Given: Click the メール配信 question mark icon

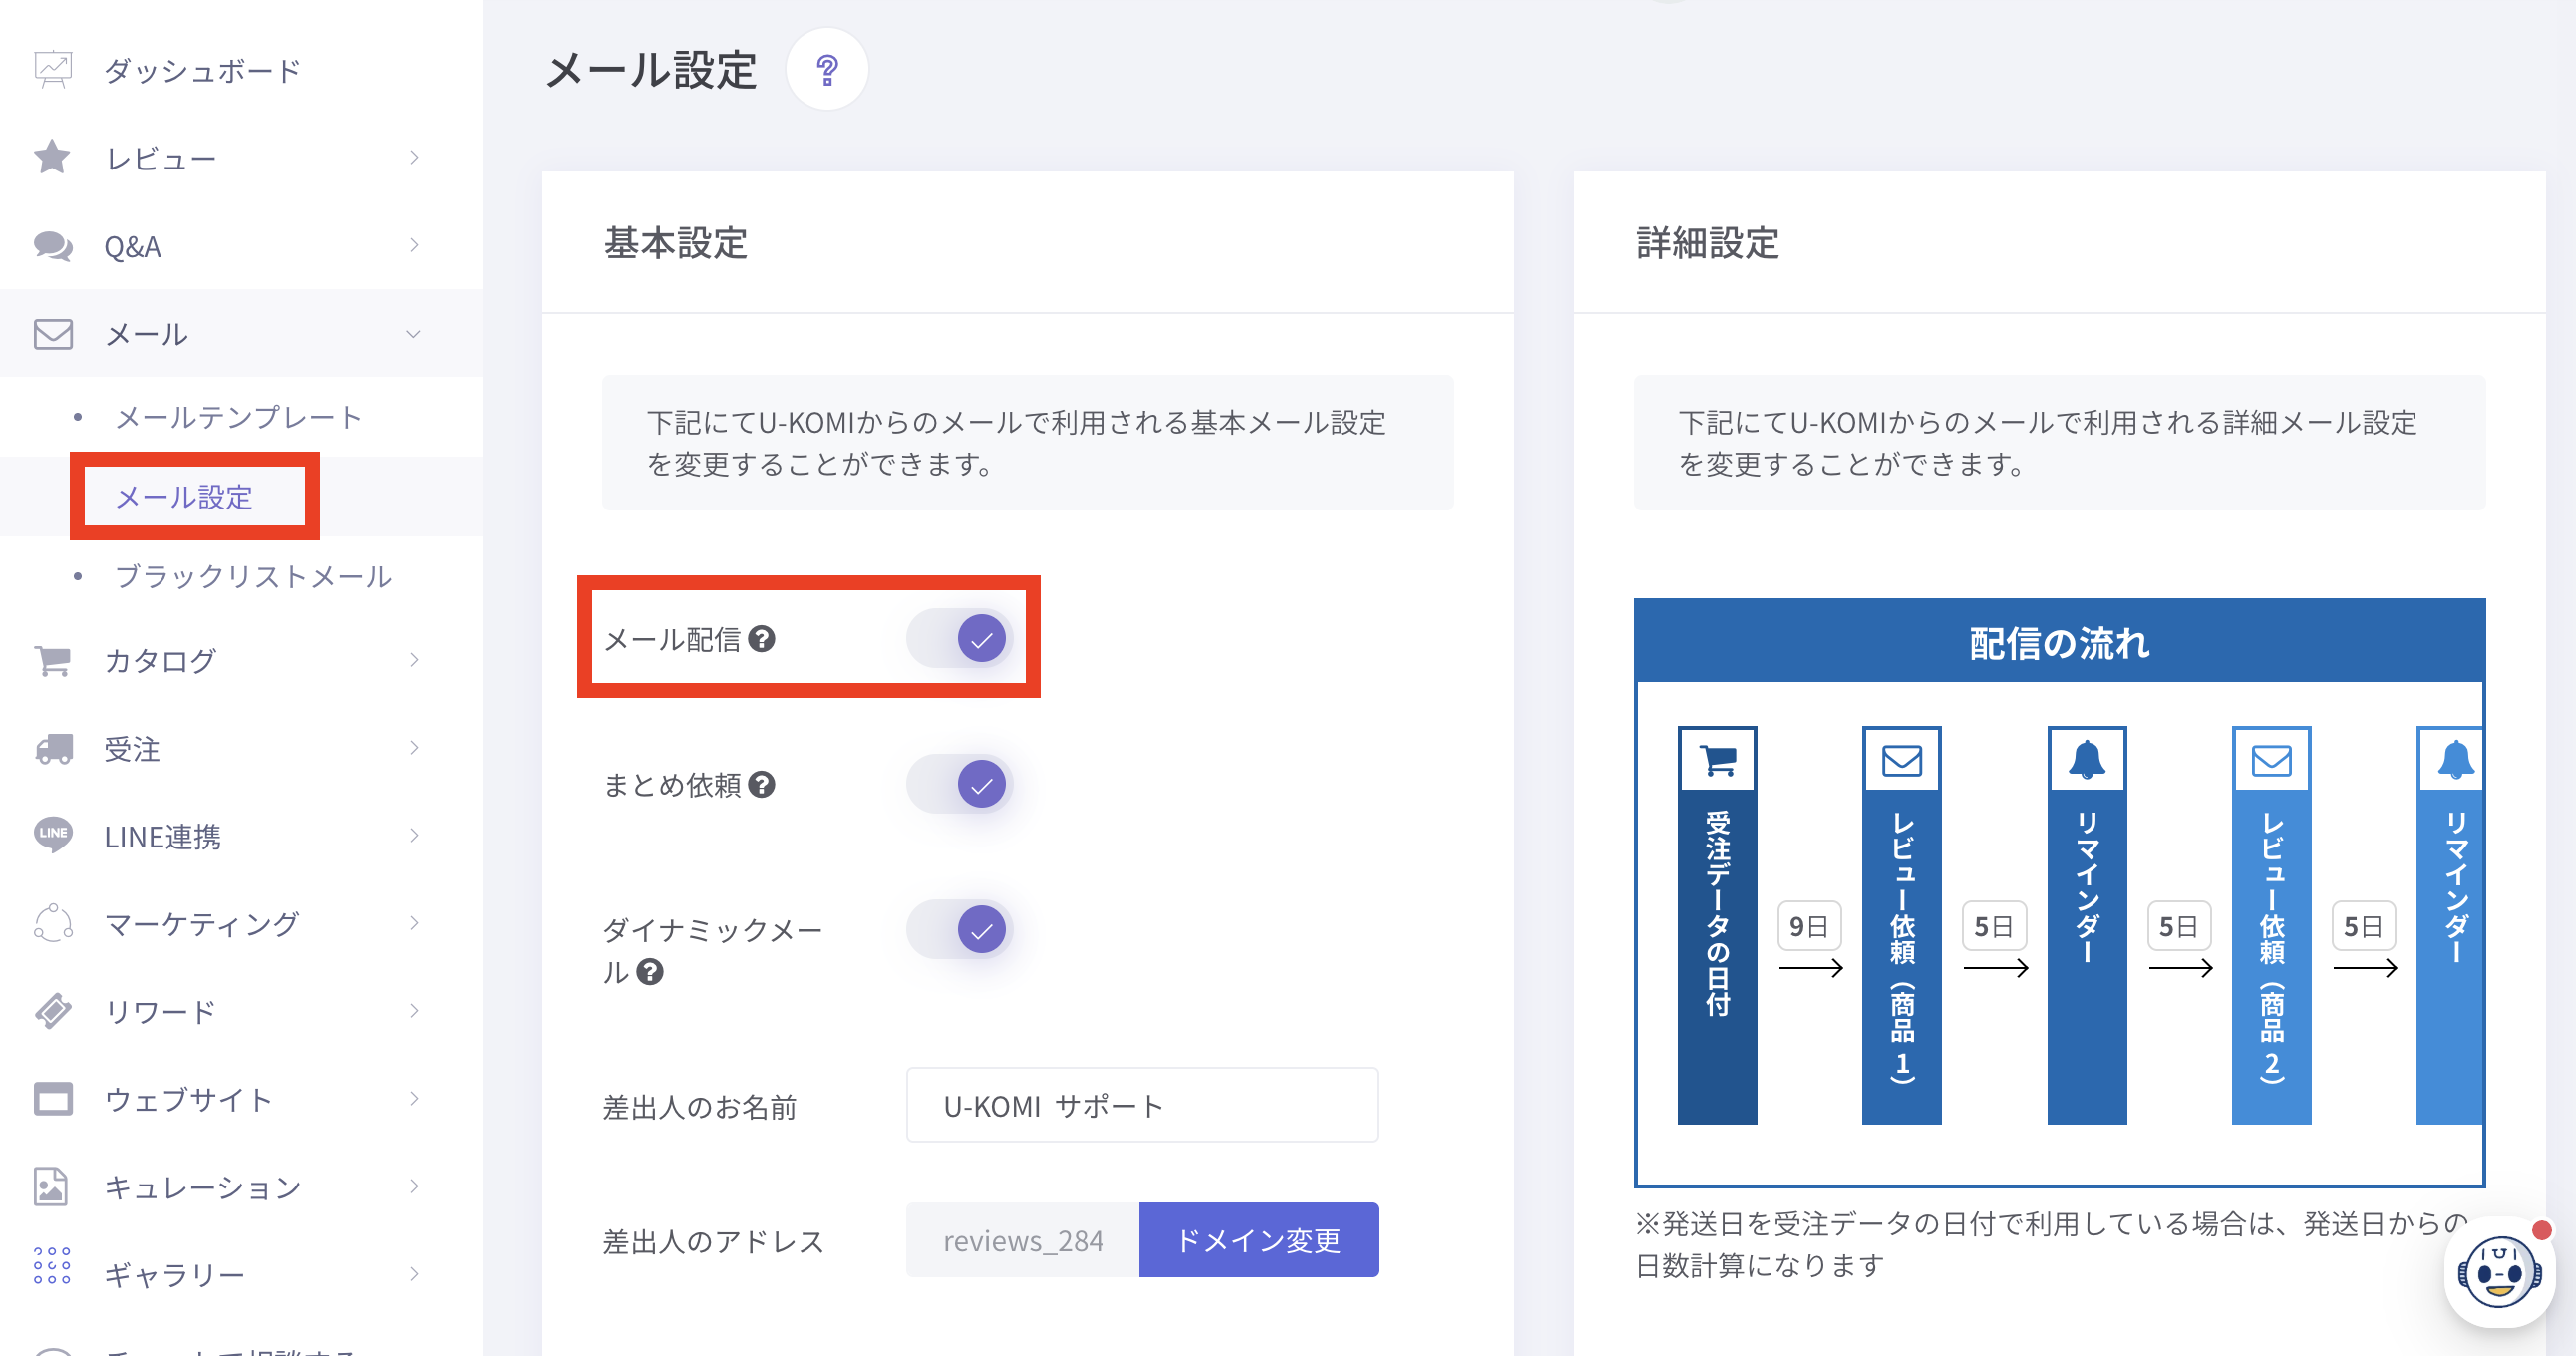Looking at the screenshot, I should click(762, 639).
